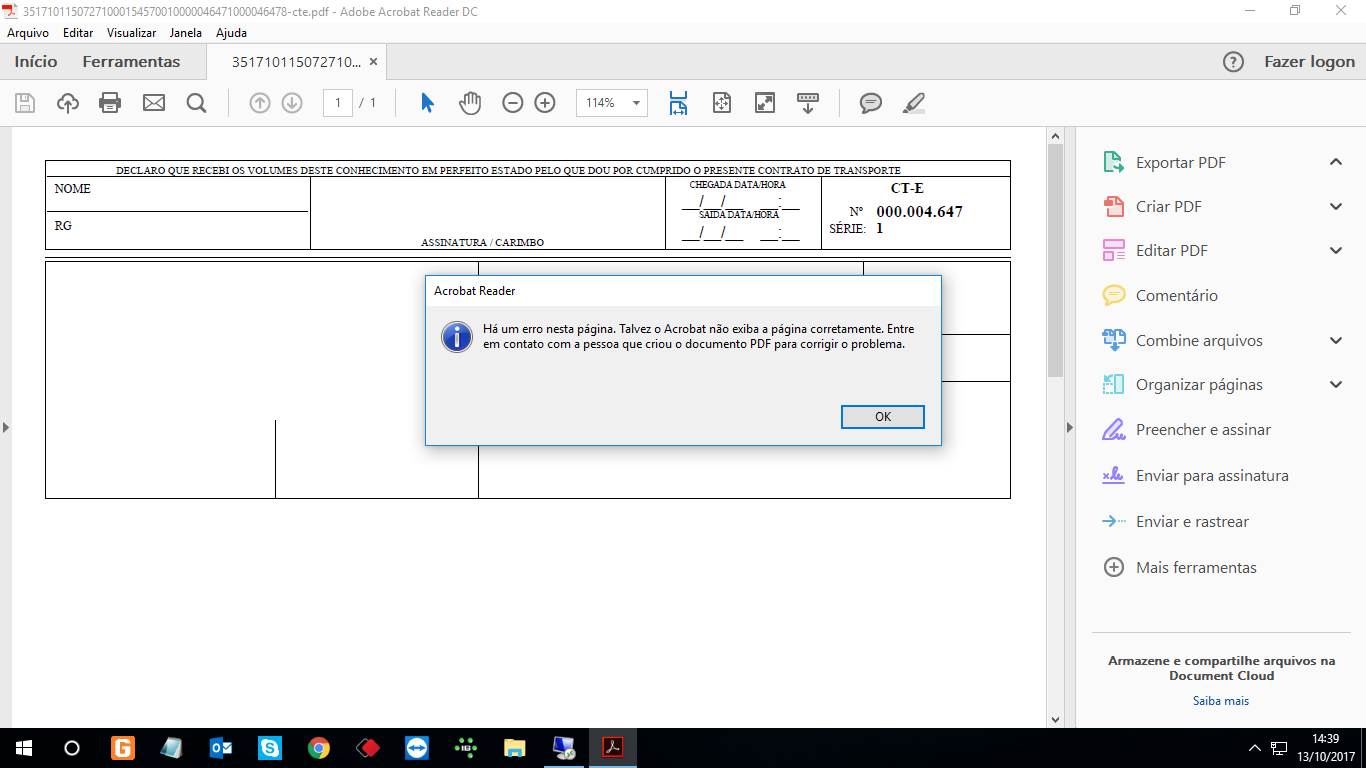Screen dimensions: 1366x768
Task: Zoom in with plus icon
Action: click(x=545, y=102)
